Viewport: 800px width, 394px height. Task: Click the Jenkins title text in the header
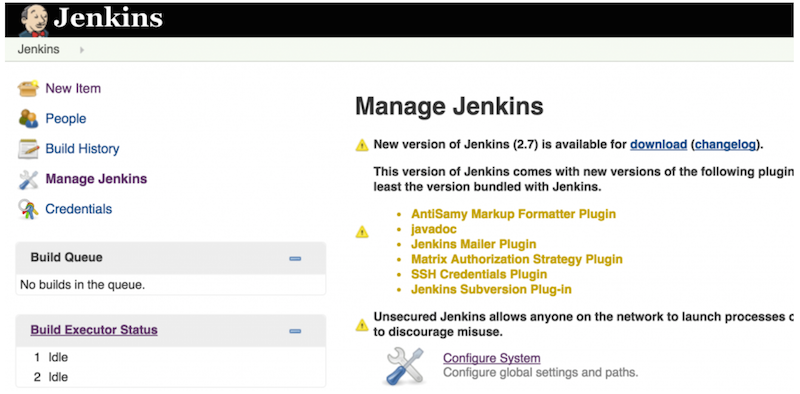coord(108,18)
